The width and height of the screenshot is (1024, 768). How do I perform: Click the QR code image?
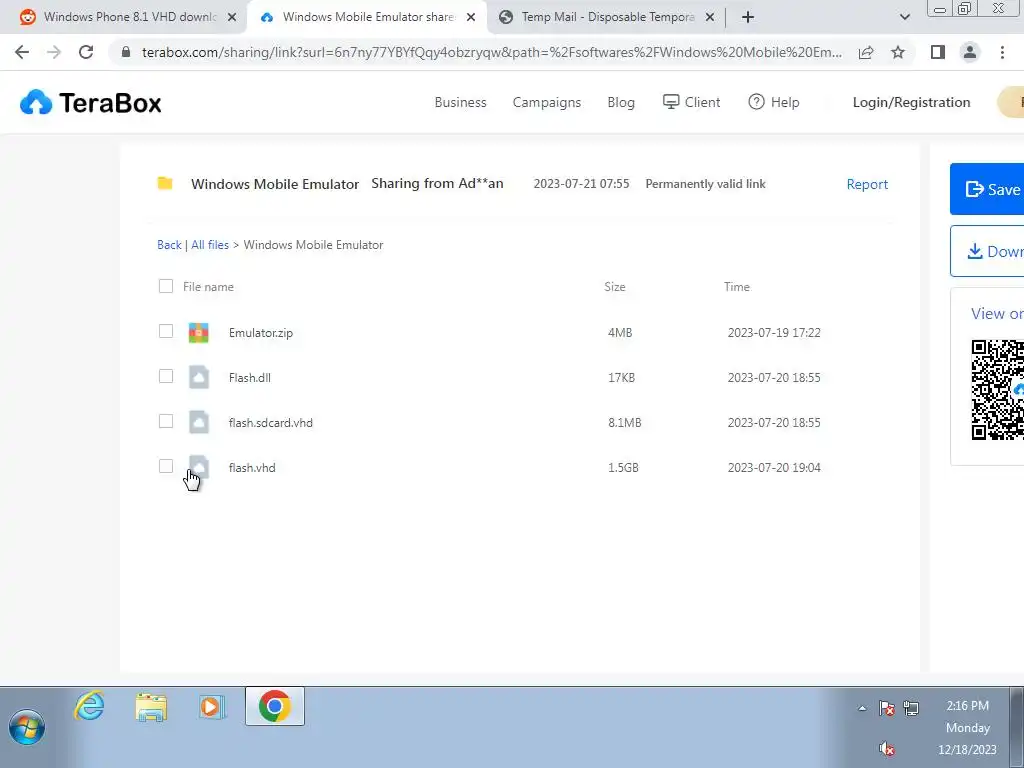[997, 390]
